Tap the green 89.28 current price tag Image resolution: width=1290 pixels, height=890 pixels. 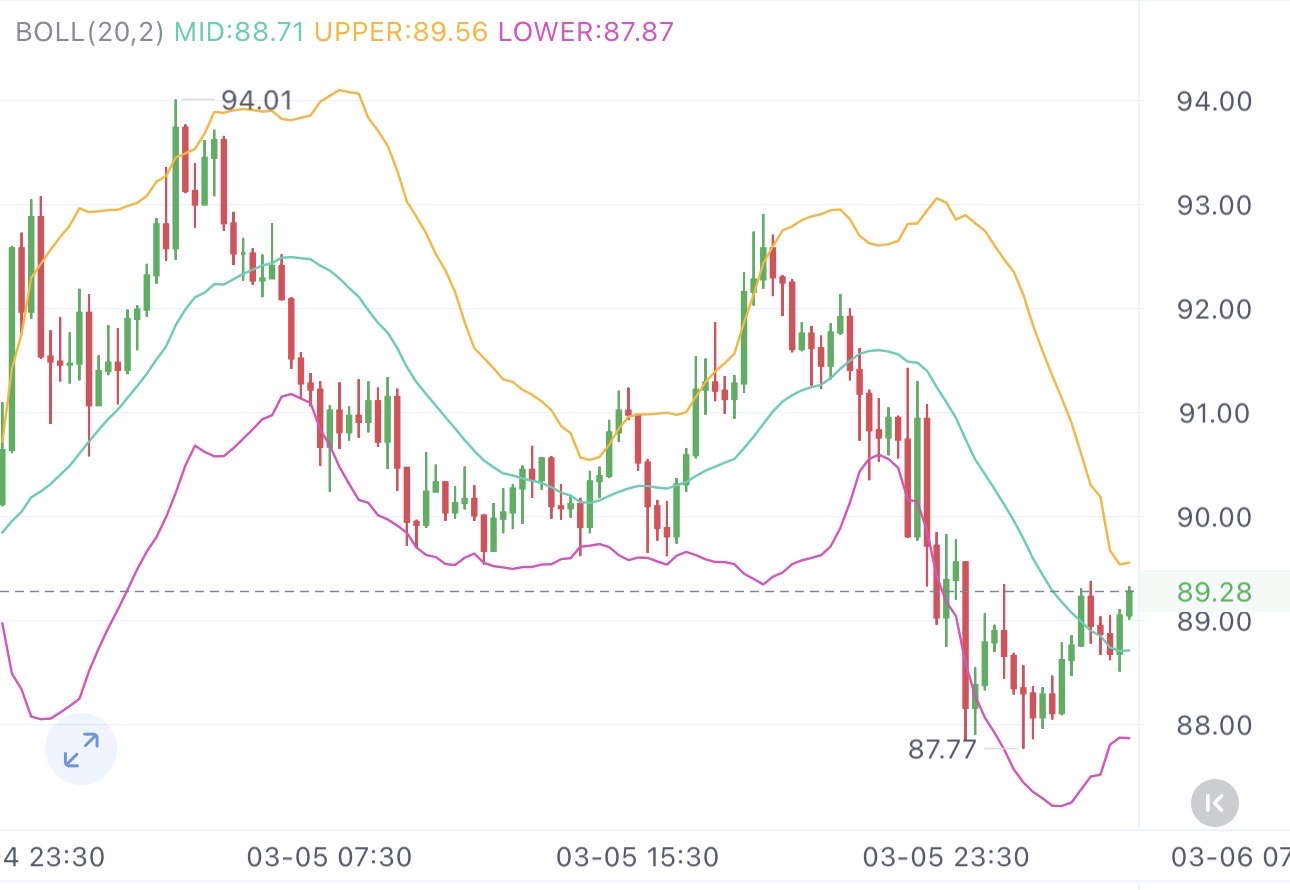point(1215,592)
